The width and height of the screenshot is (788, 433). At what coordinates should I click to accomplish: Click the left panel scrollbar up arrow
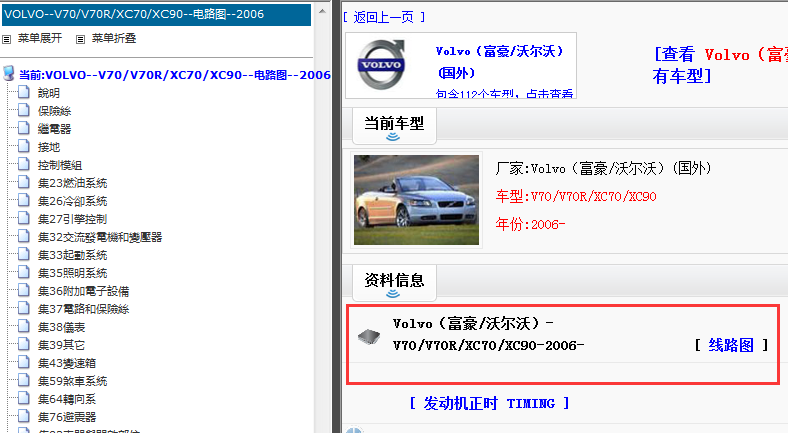click(x=322, y=11)
